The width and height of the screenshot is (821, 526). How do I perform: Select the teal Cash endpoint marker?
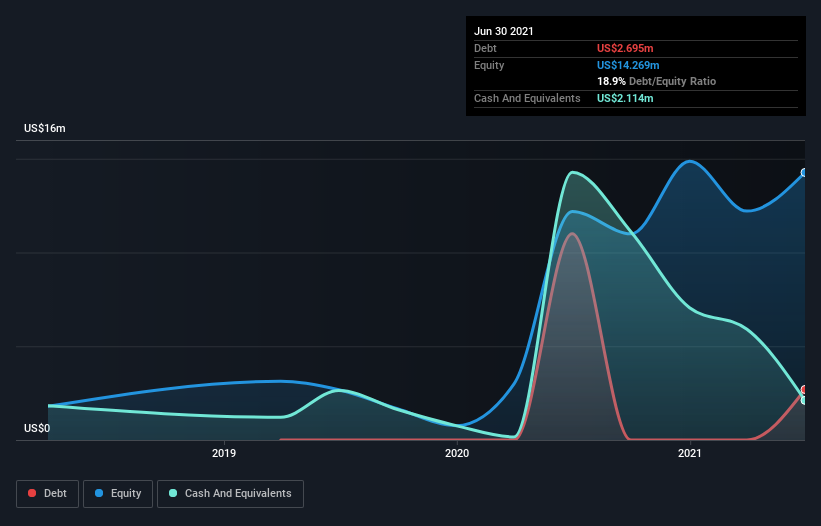804,400
